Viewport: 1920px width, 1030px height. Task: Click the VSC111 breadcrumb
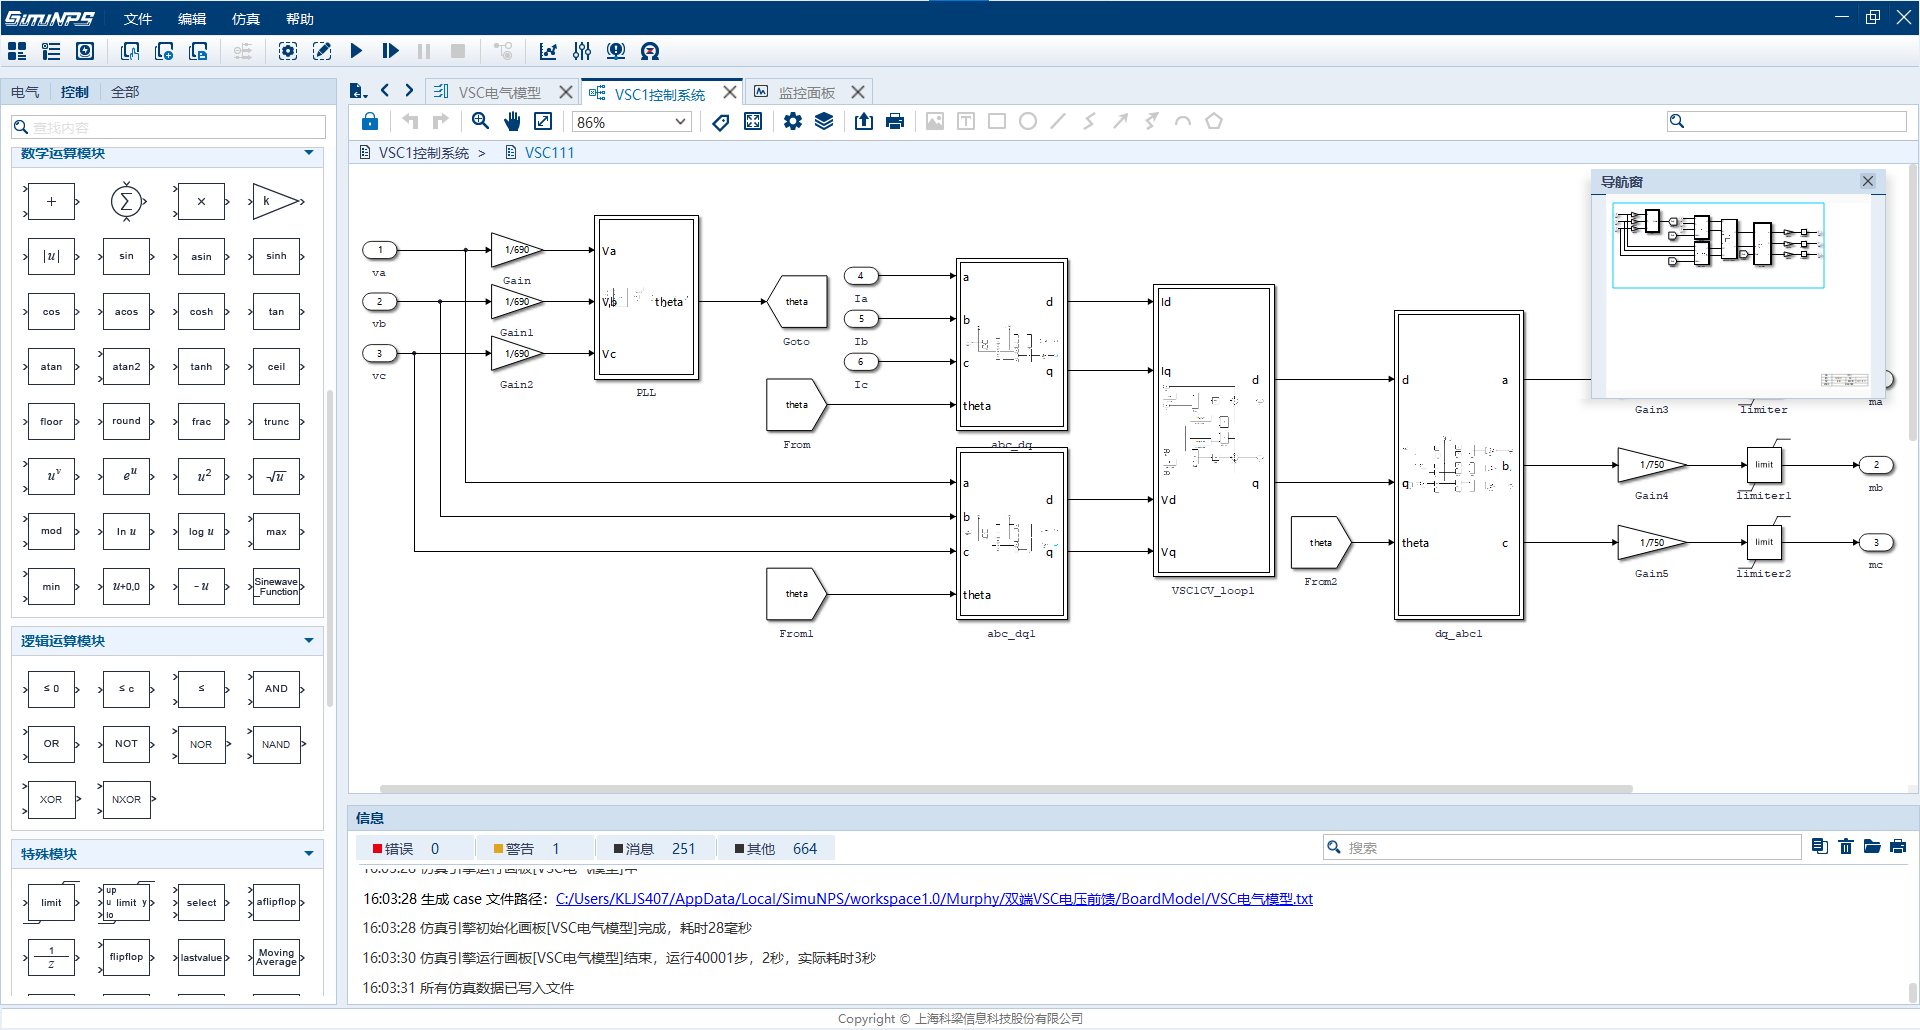coord(550,153)
